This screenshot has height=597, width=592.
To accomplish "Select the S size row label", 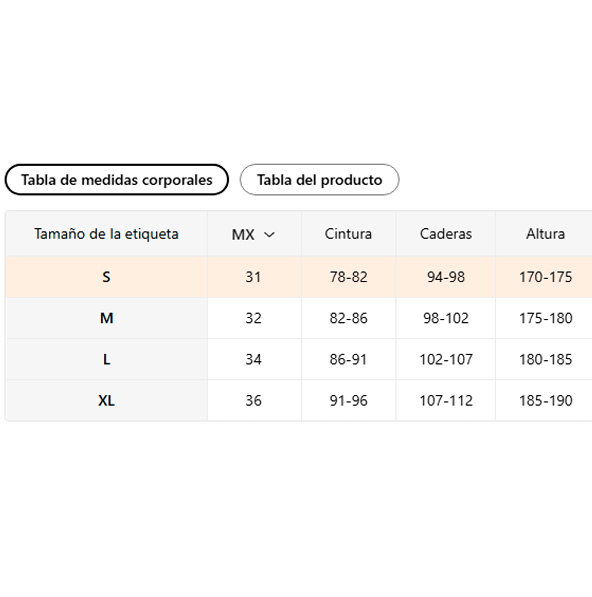I will click(107, 277).
